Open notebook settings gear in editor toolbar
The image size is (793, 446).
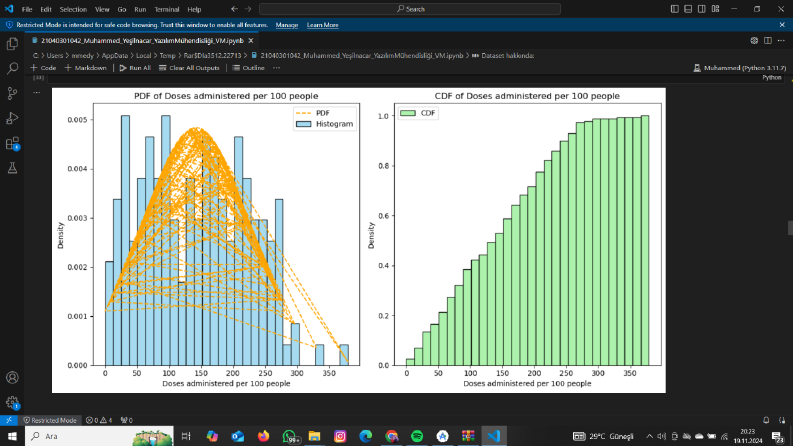tap(754, 40)
